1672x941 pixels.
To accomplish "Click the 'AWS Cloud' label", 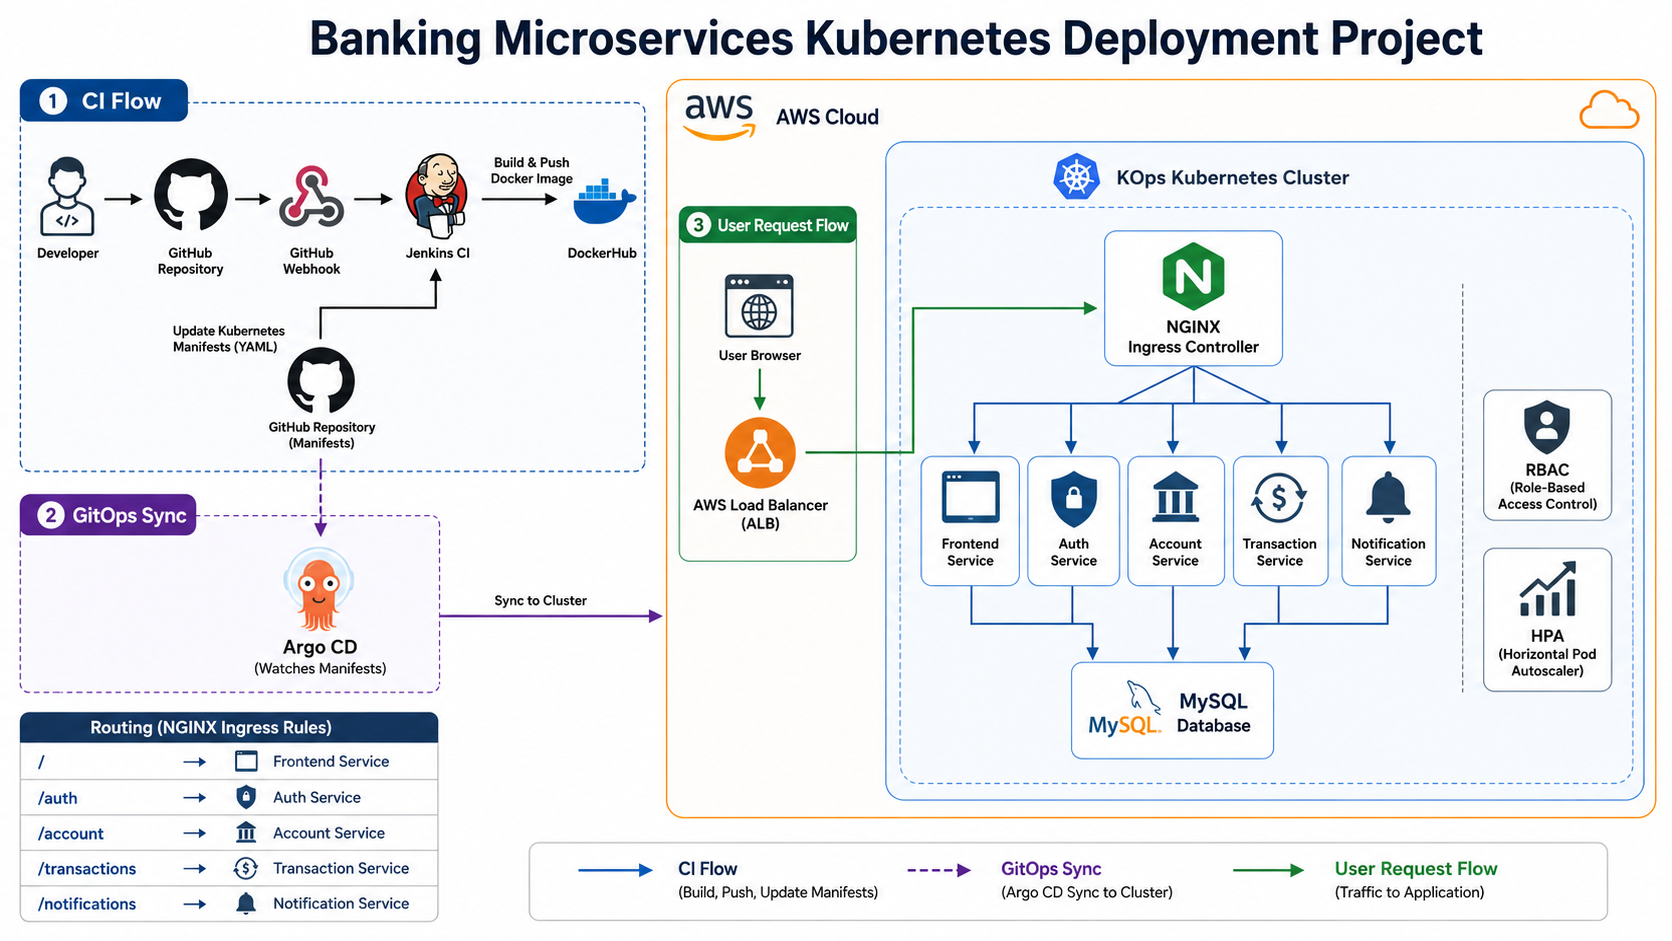I will click(x=827, y=117).
